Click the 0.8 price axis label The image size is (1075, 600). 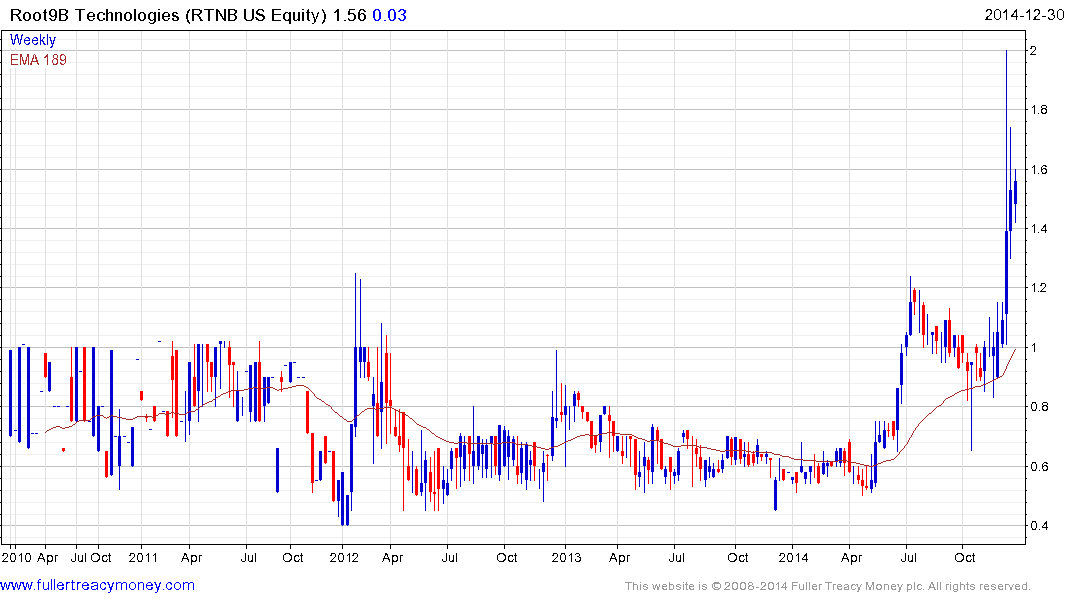(1038, 407)
